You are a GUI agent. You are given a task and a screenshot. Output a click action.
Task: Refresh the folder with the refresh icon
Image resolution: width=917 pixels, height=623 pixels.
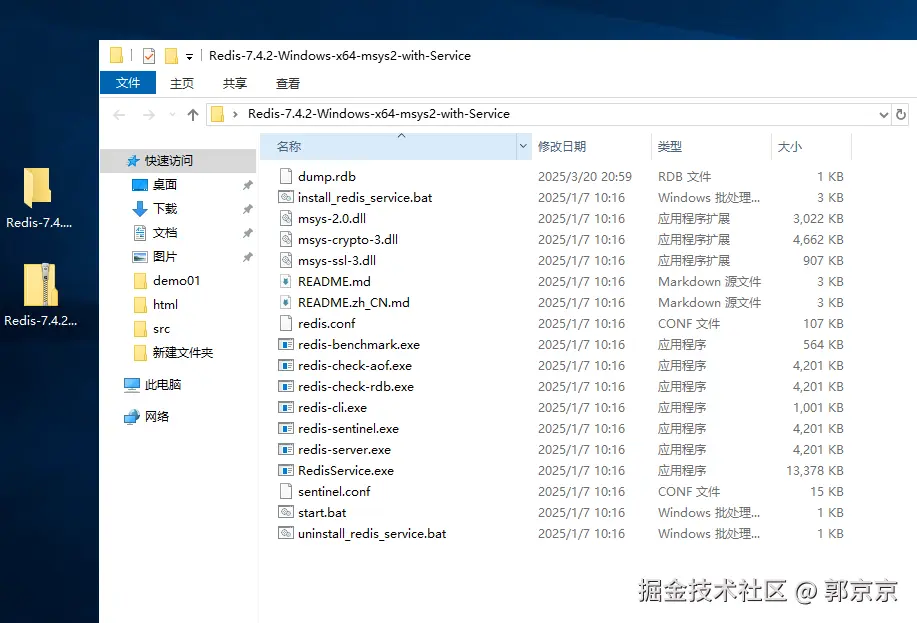click(901, 114)
